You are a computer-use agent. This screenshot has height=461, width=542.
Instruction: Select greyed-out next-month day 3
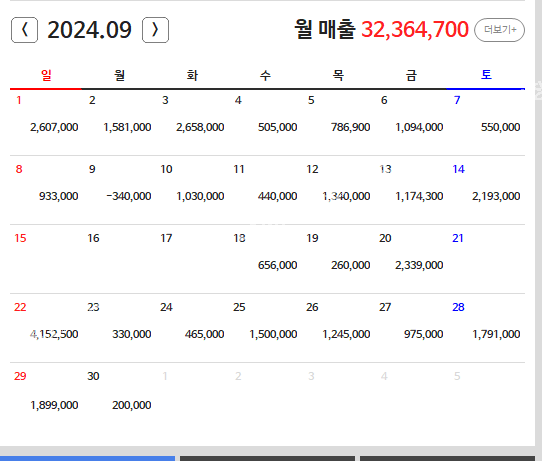click(x=338, y=397)
